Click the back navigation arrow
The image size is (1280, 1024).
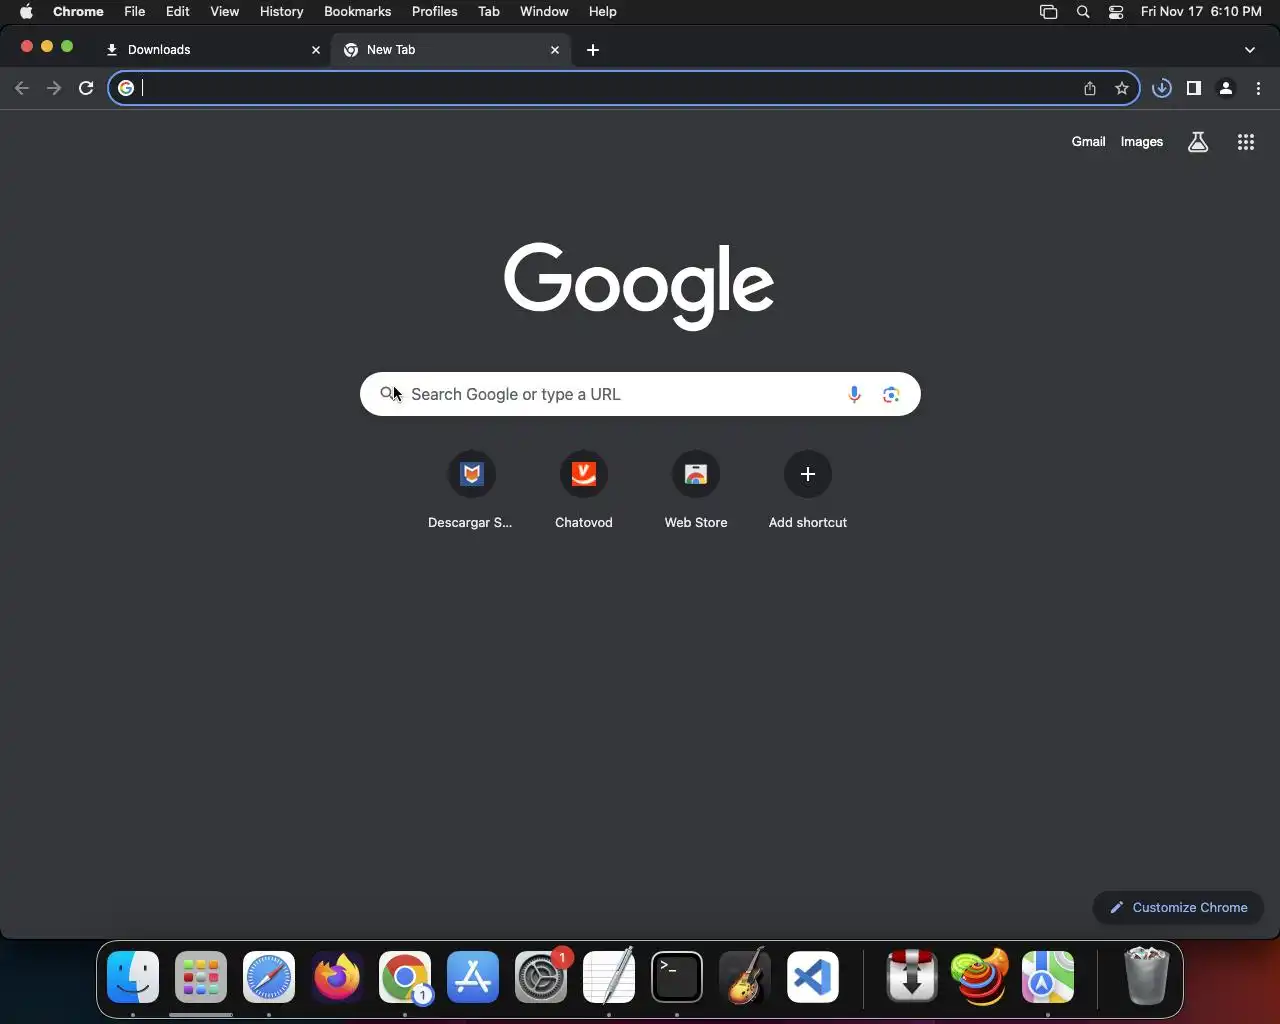22,88
